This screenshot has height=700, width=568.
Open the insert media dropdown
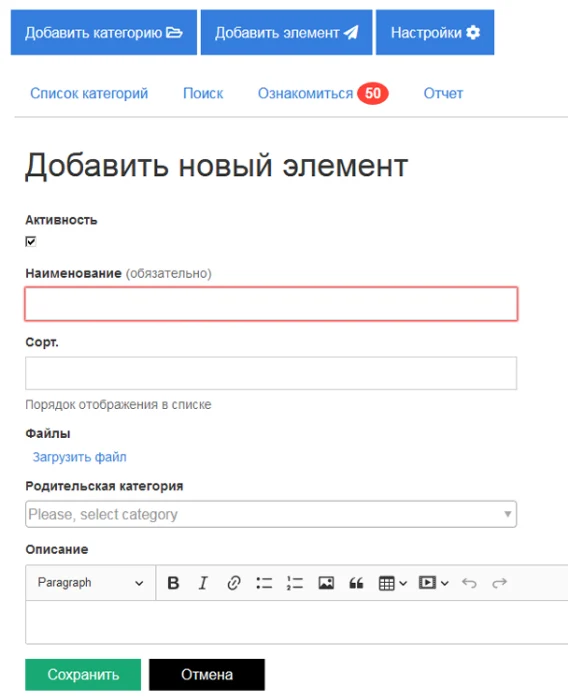433,583
